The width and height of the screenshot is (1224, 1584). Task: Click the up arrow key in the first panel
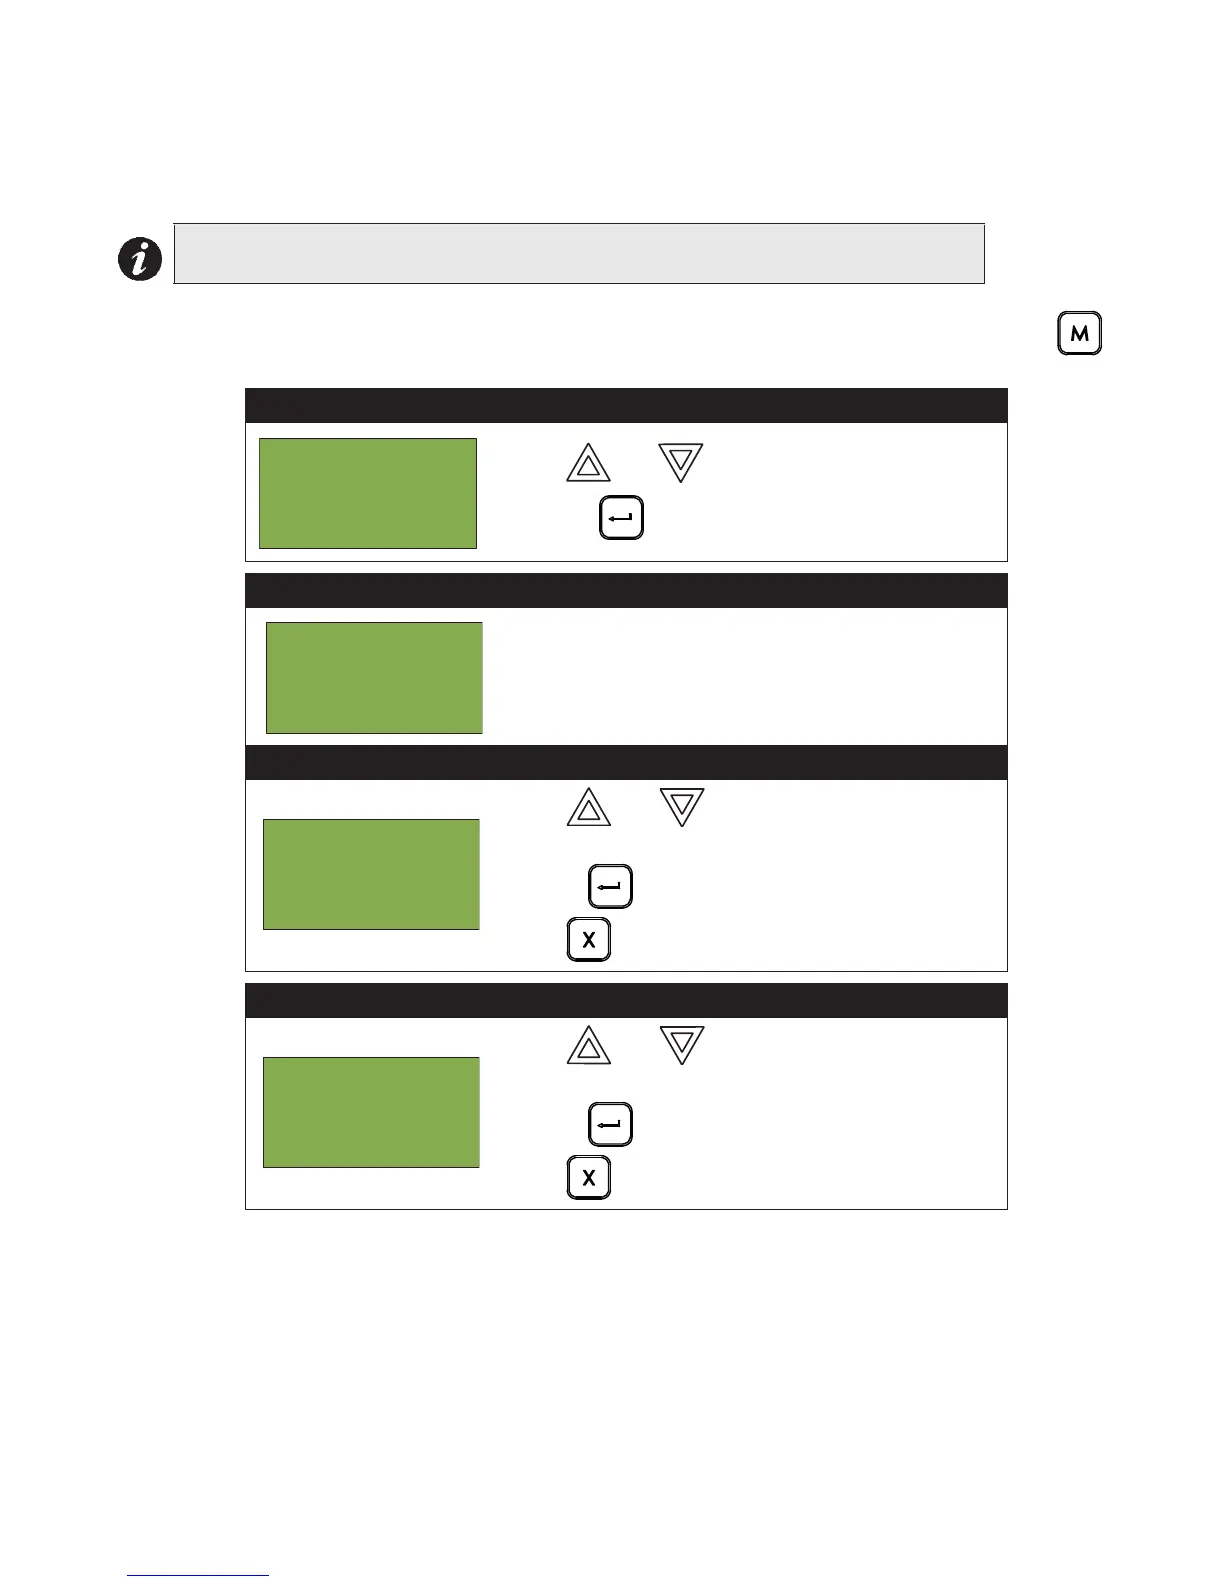[588, 464]
